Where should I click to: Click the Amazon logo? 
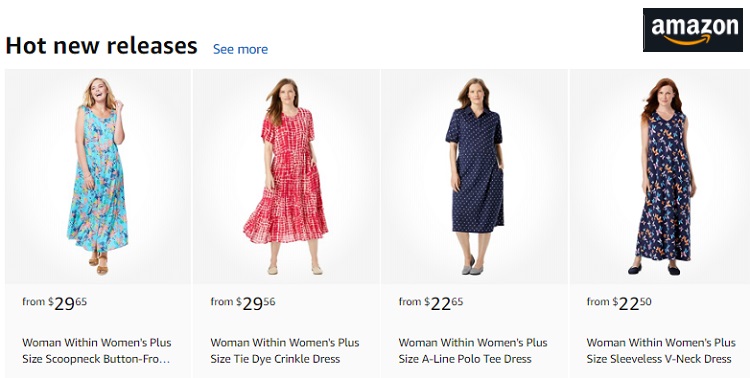693,30
